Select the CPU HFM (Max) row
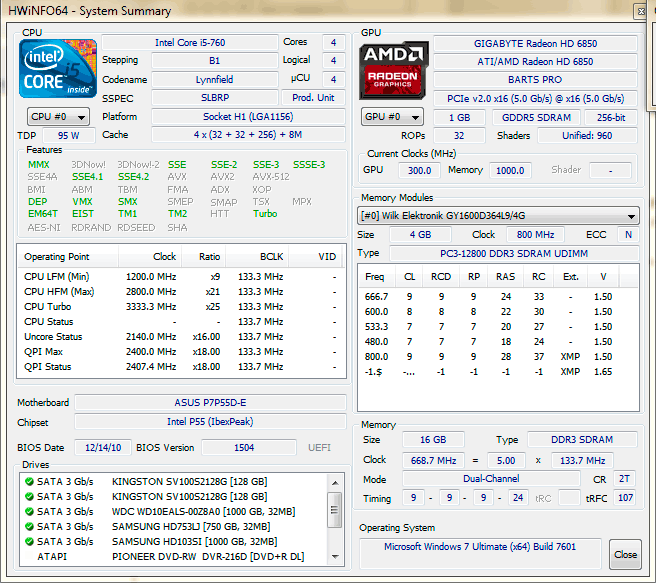This screenshot has height=583, width=656. [181, 292]
